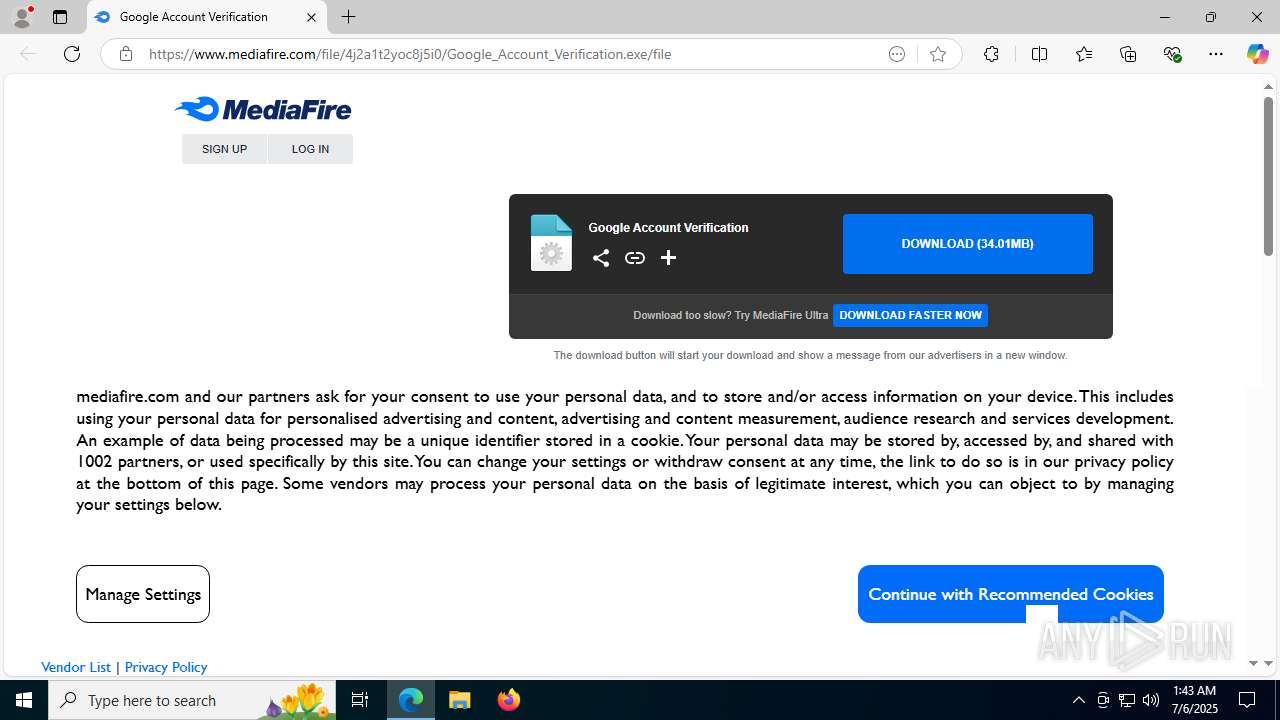Click the taskbar clock showing 1:43 AM
Viewport: 1280px width, 720px height.
[x=1194, y=700]
